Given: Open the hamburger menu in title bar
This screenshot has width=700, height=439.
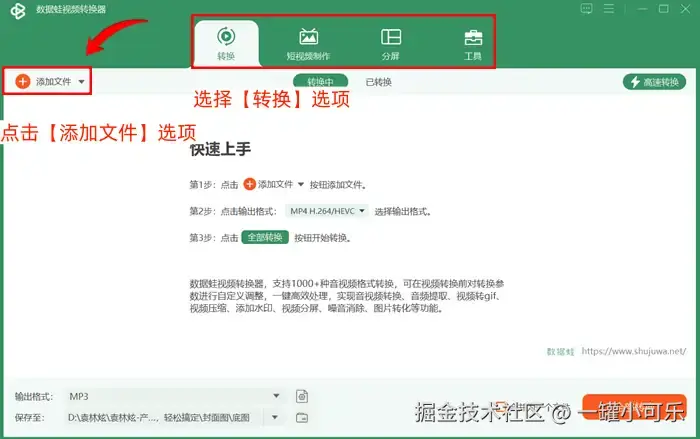Looking at the screenshot, I should [x=609, y=8].
